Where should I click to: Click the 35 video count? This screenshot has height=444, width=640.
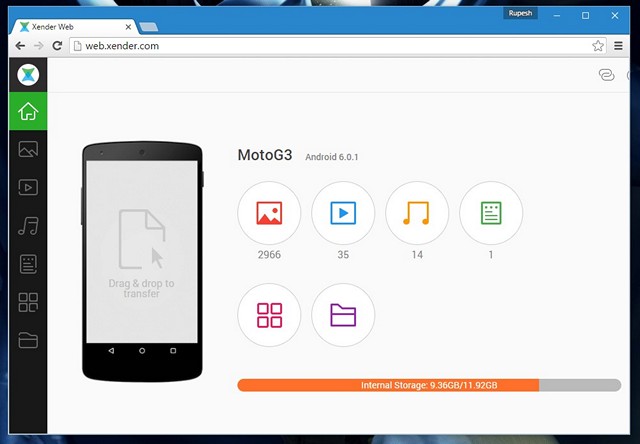pos(343,255)
